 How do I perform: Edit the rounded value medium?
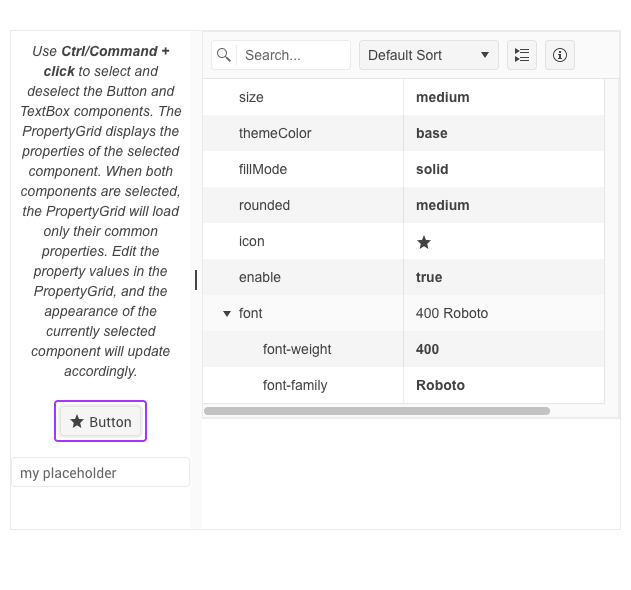[442, 206]
